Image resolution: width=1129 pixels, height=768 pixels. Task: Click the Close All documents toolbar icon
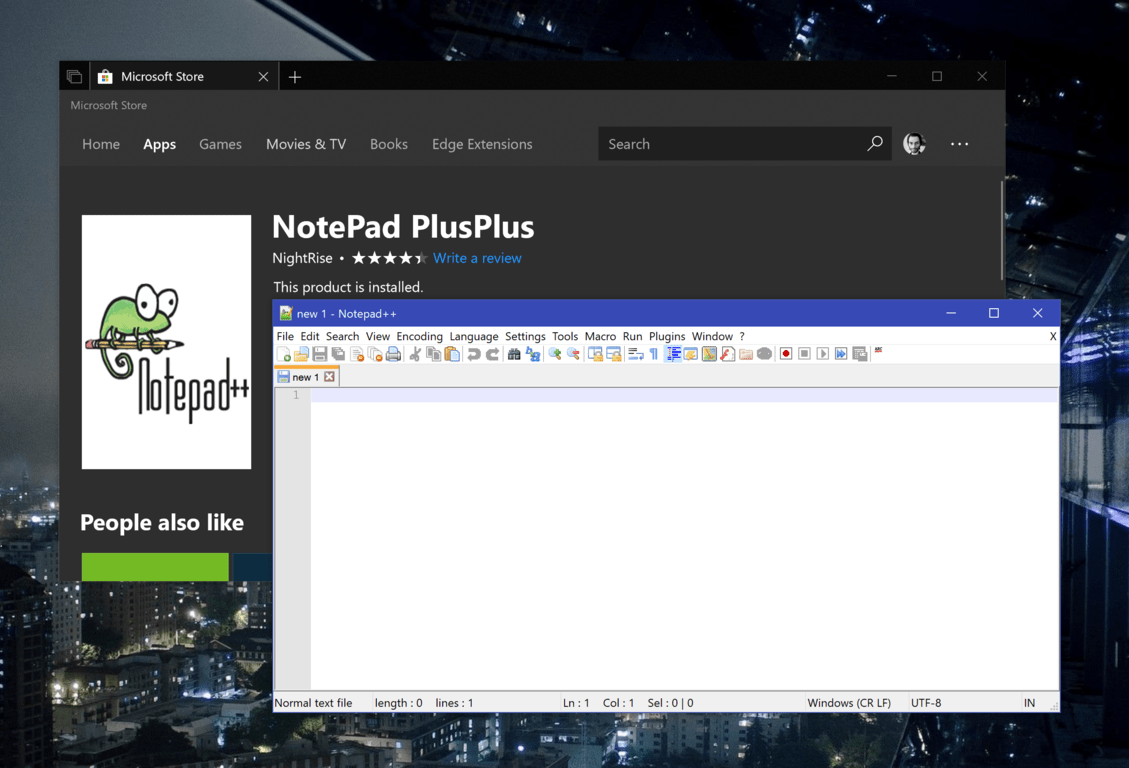tap(374, 353)
